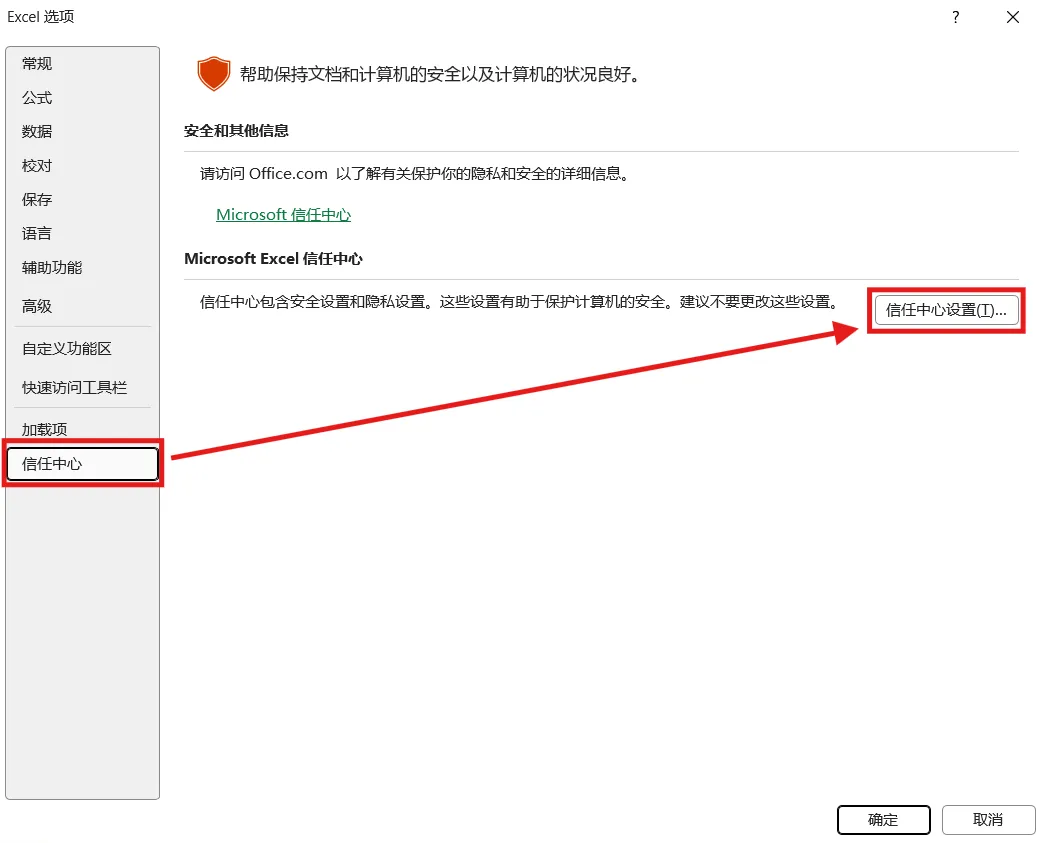
Task: Click the sentence starting 请访问 Office.com
Action: point(415,174)
